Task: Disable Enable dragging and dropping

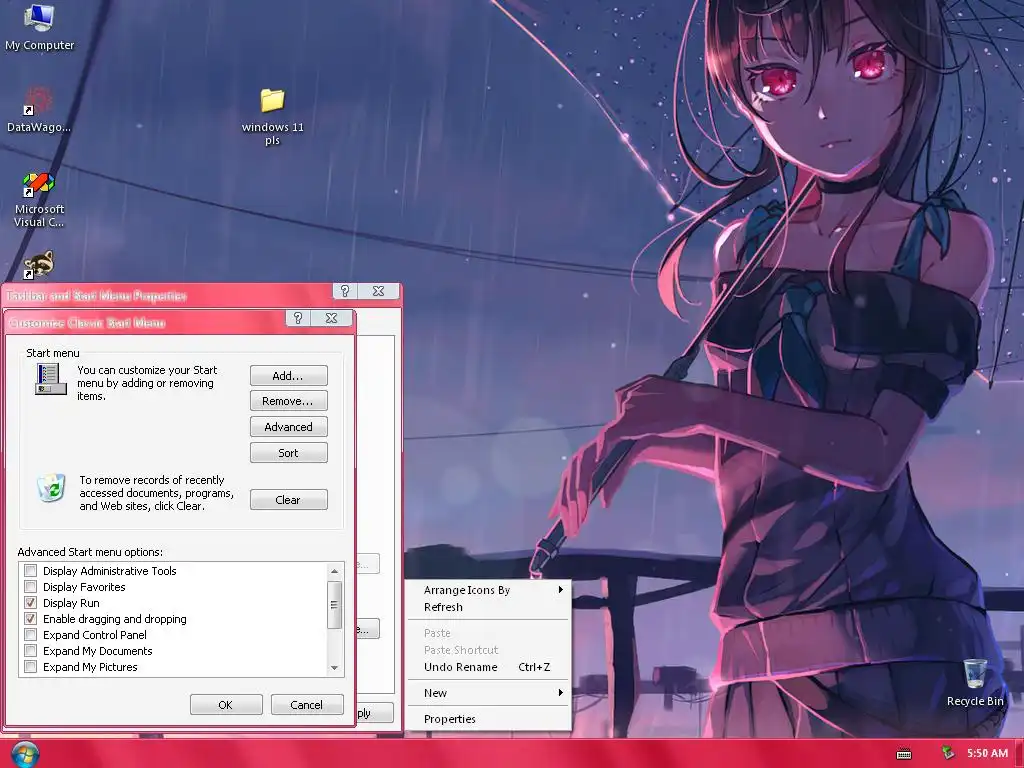Action: [30, 618]
